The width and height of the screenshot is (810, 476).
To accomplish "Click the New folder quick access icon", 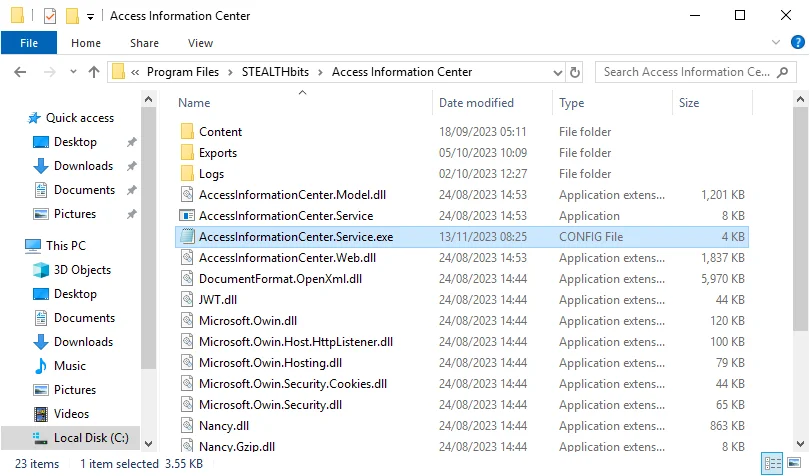I will 72,16.
